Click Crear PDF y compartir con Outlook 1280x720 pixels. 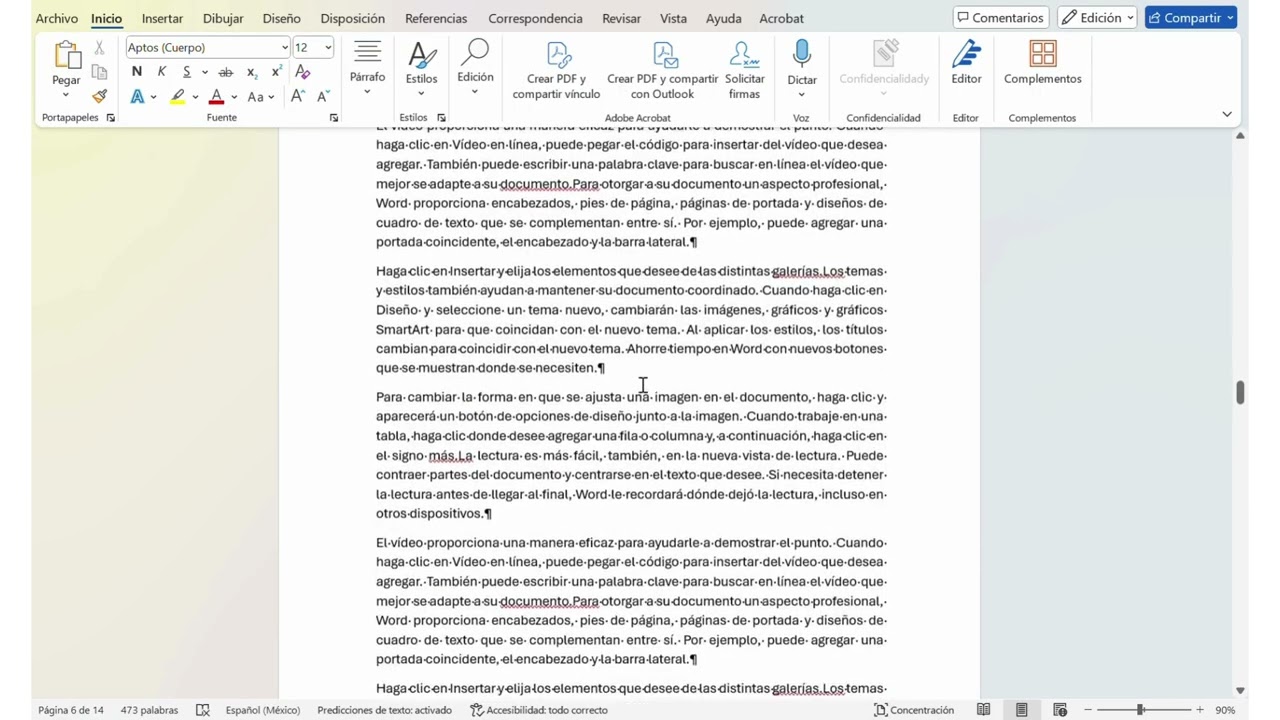point(662,70)
